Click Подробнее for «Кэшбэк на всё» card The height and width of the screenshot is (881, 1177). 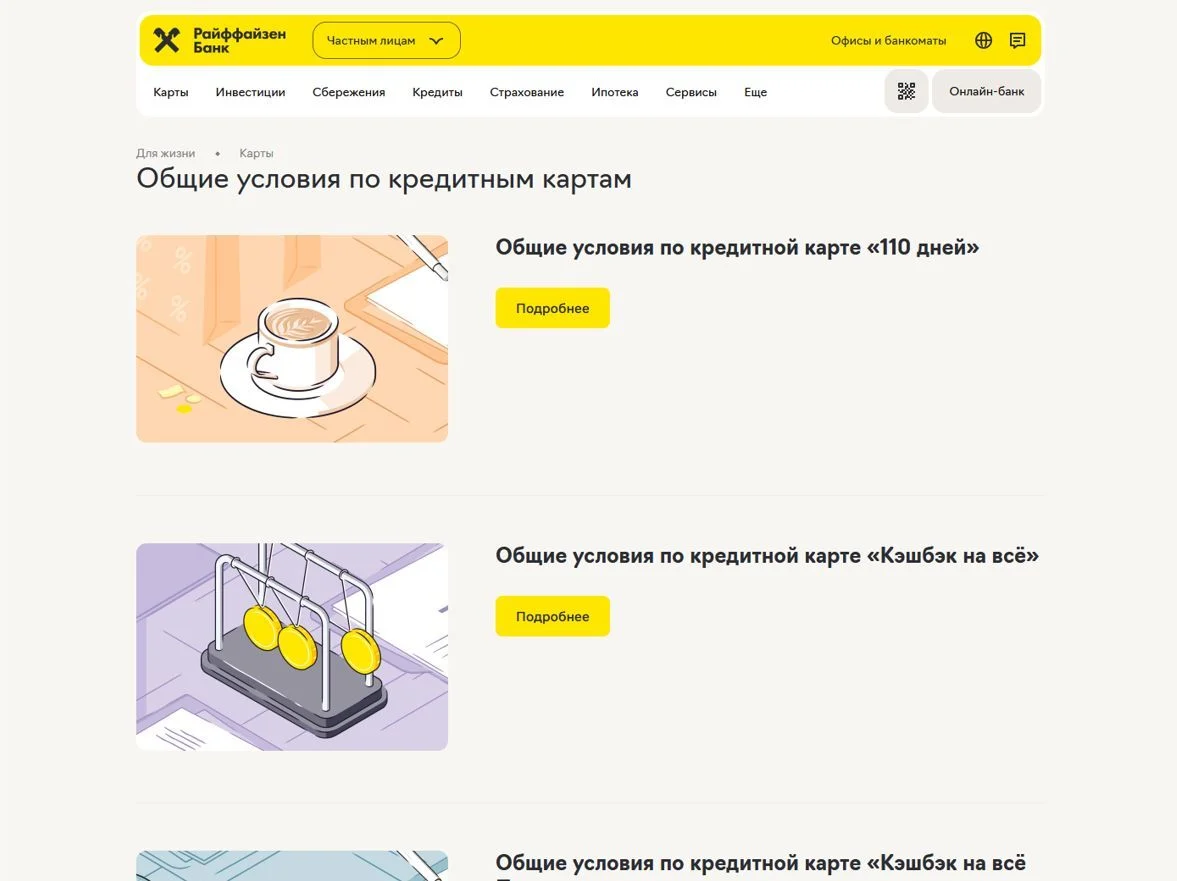click(x=552, y=616)
